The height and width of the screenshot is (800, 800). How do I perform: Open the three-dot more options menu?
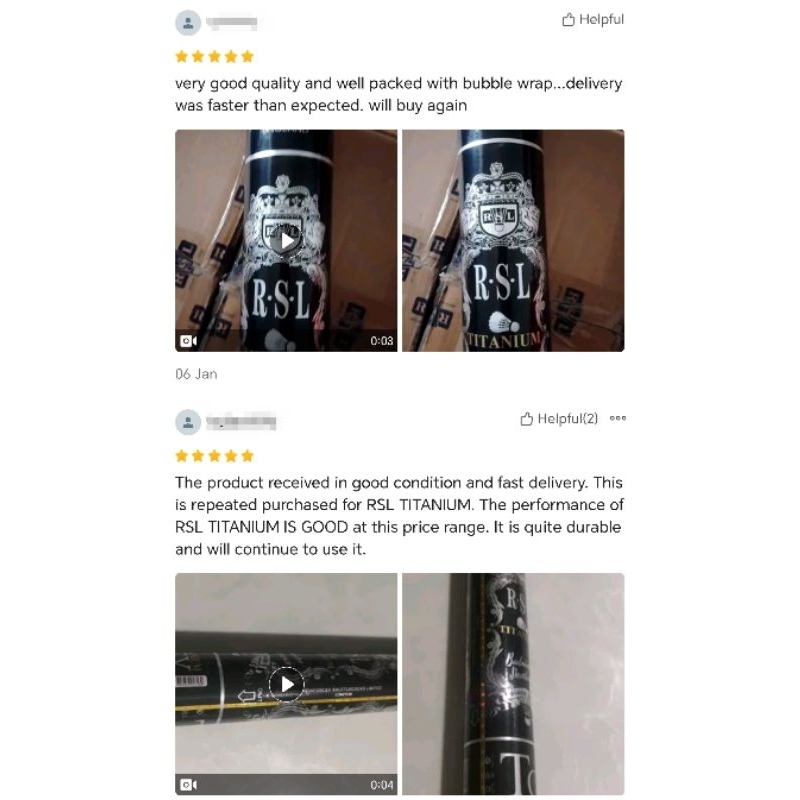(618, 418)
